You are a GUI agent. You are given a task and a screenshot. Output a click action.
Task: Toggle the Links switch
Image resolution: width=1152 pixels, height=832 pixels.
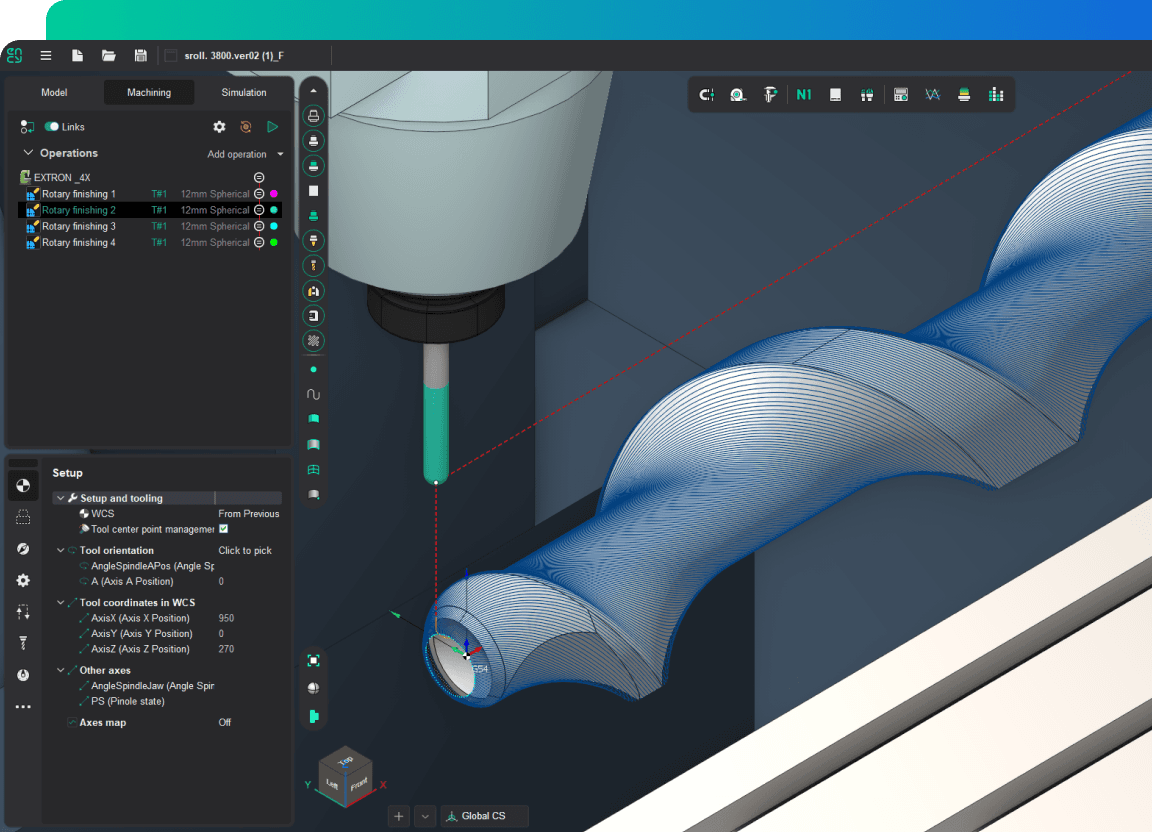click(52, 127)
